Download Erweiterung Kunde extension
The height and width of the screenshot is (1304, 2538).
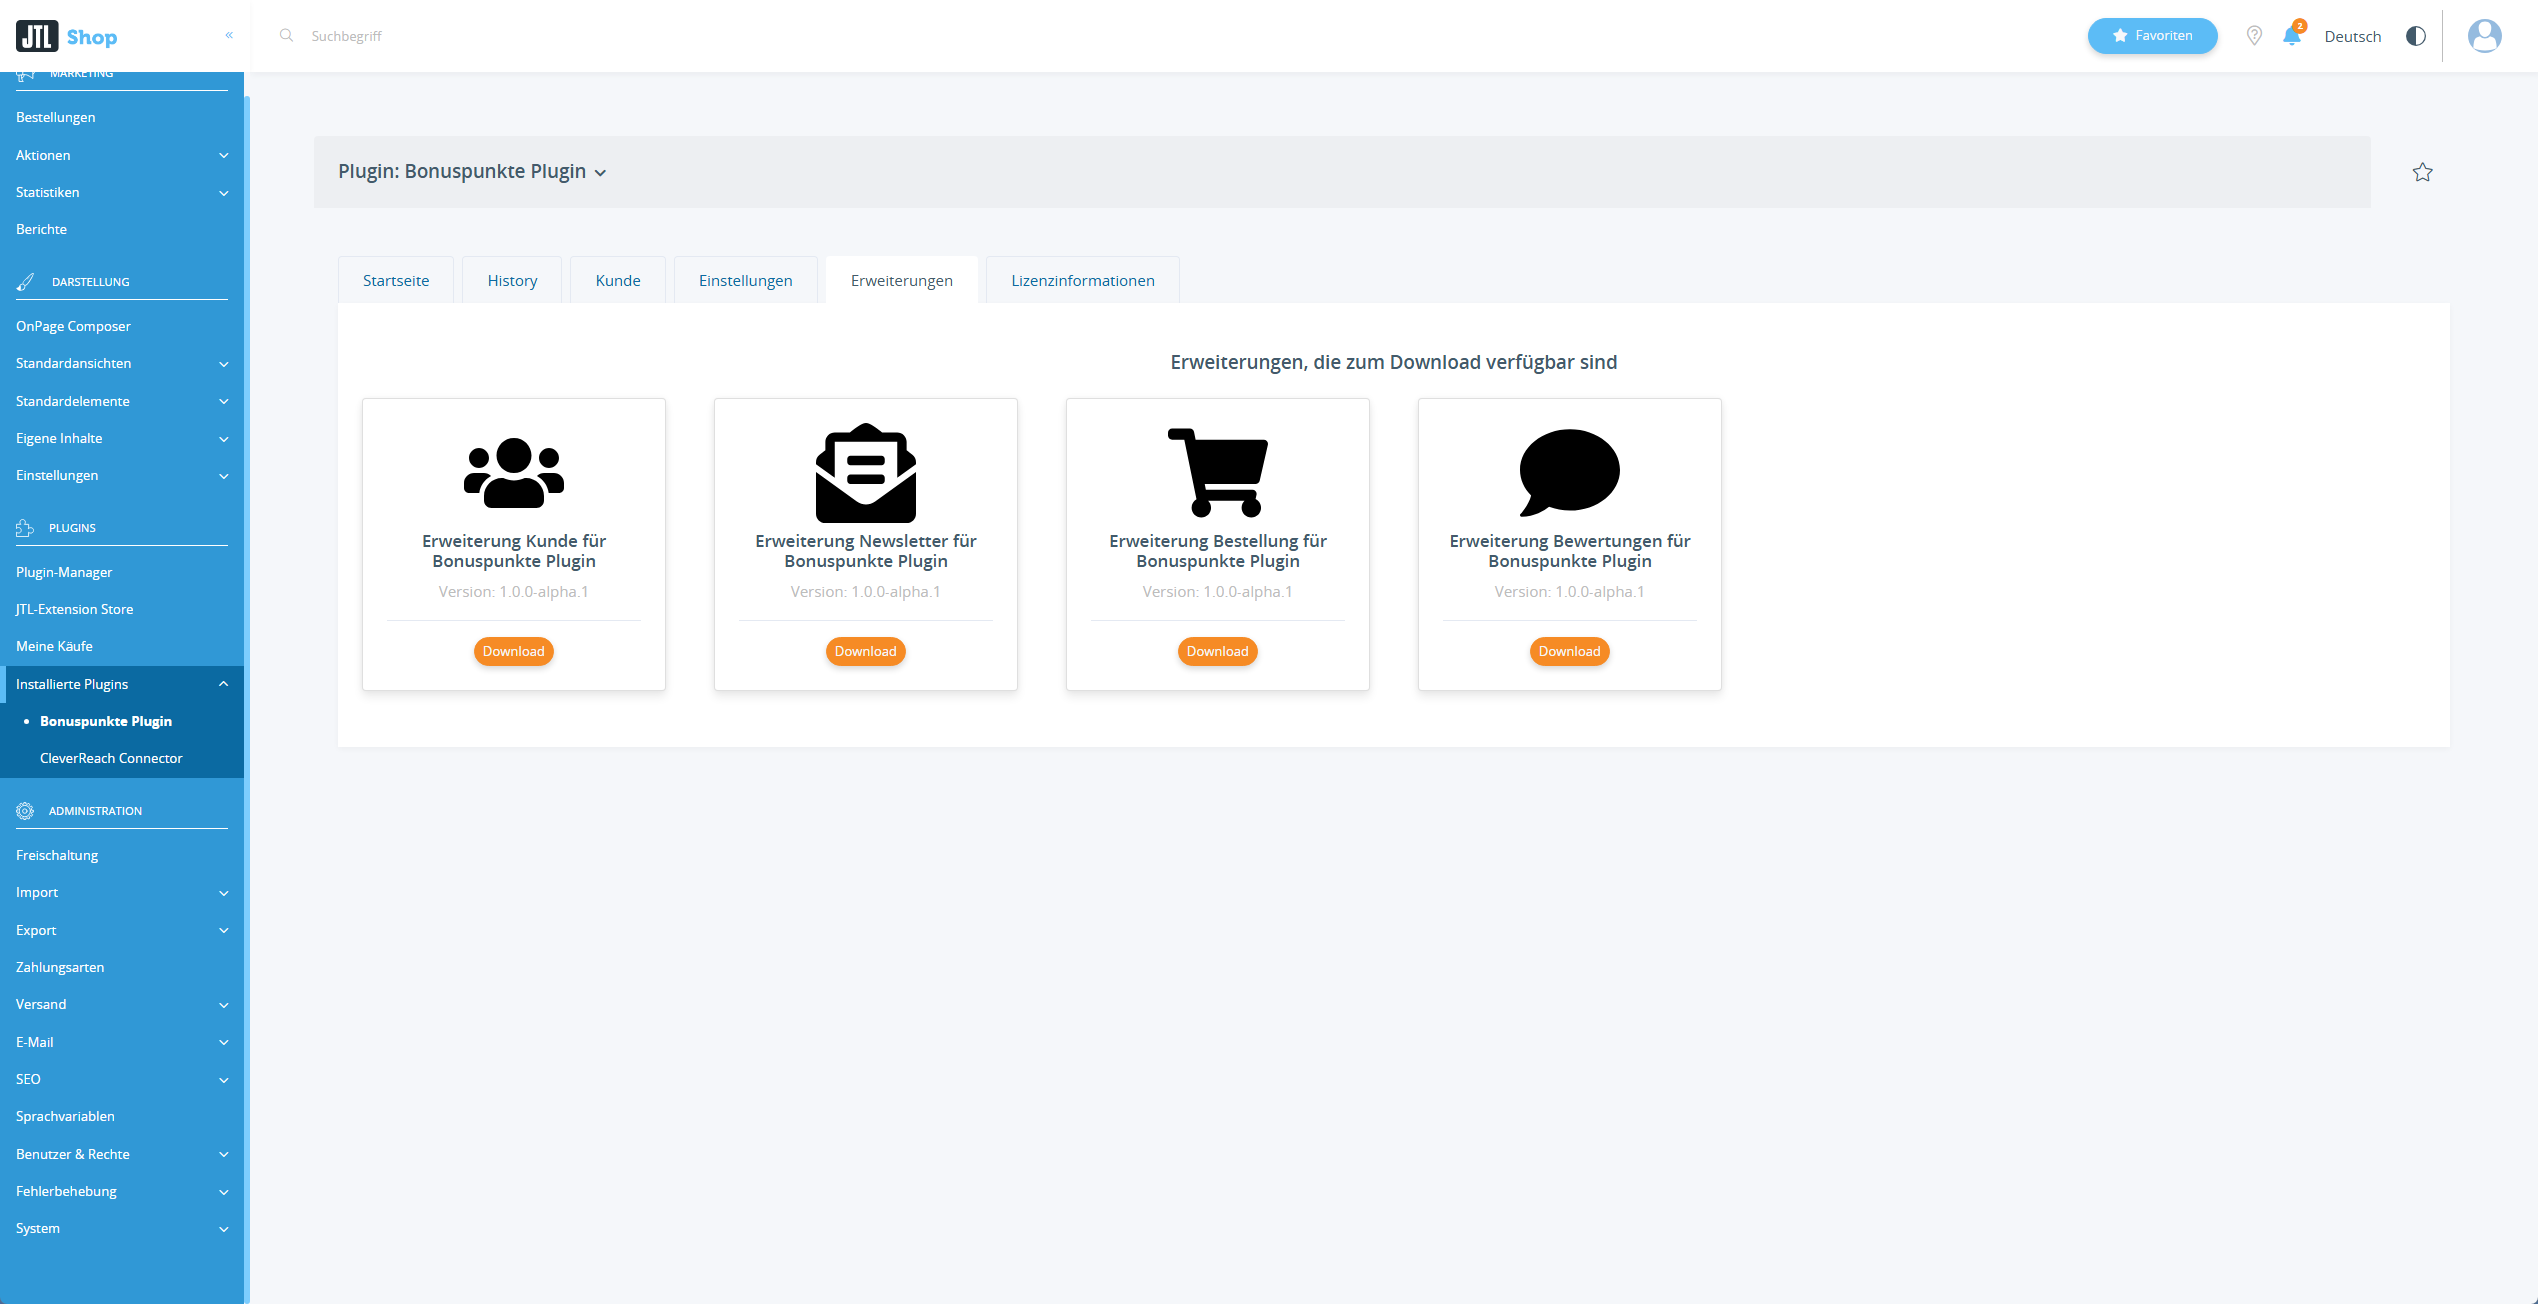[514, 651]
